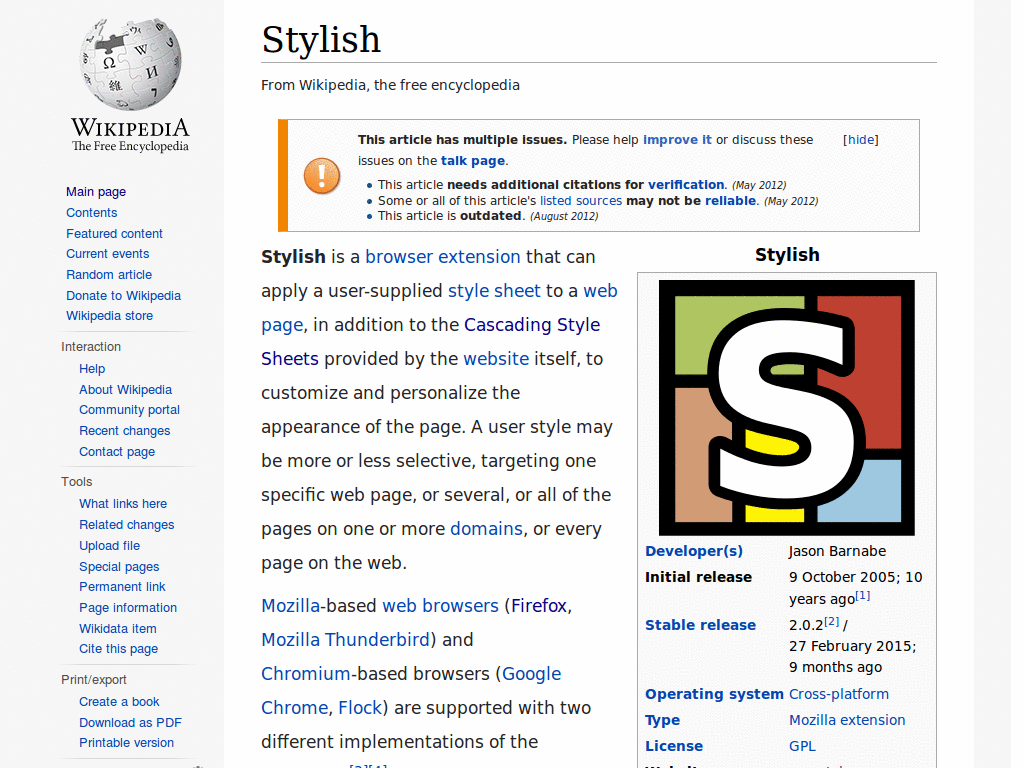
Task: Click Download as PDF
Action: point(130,723)
